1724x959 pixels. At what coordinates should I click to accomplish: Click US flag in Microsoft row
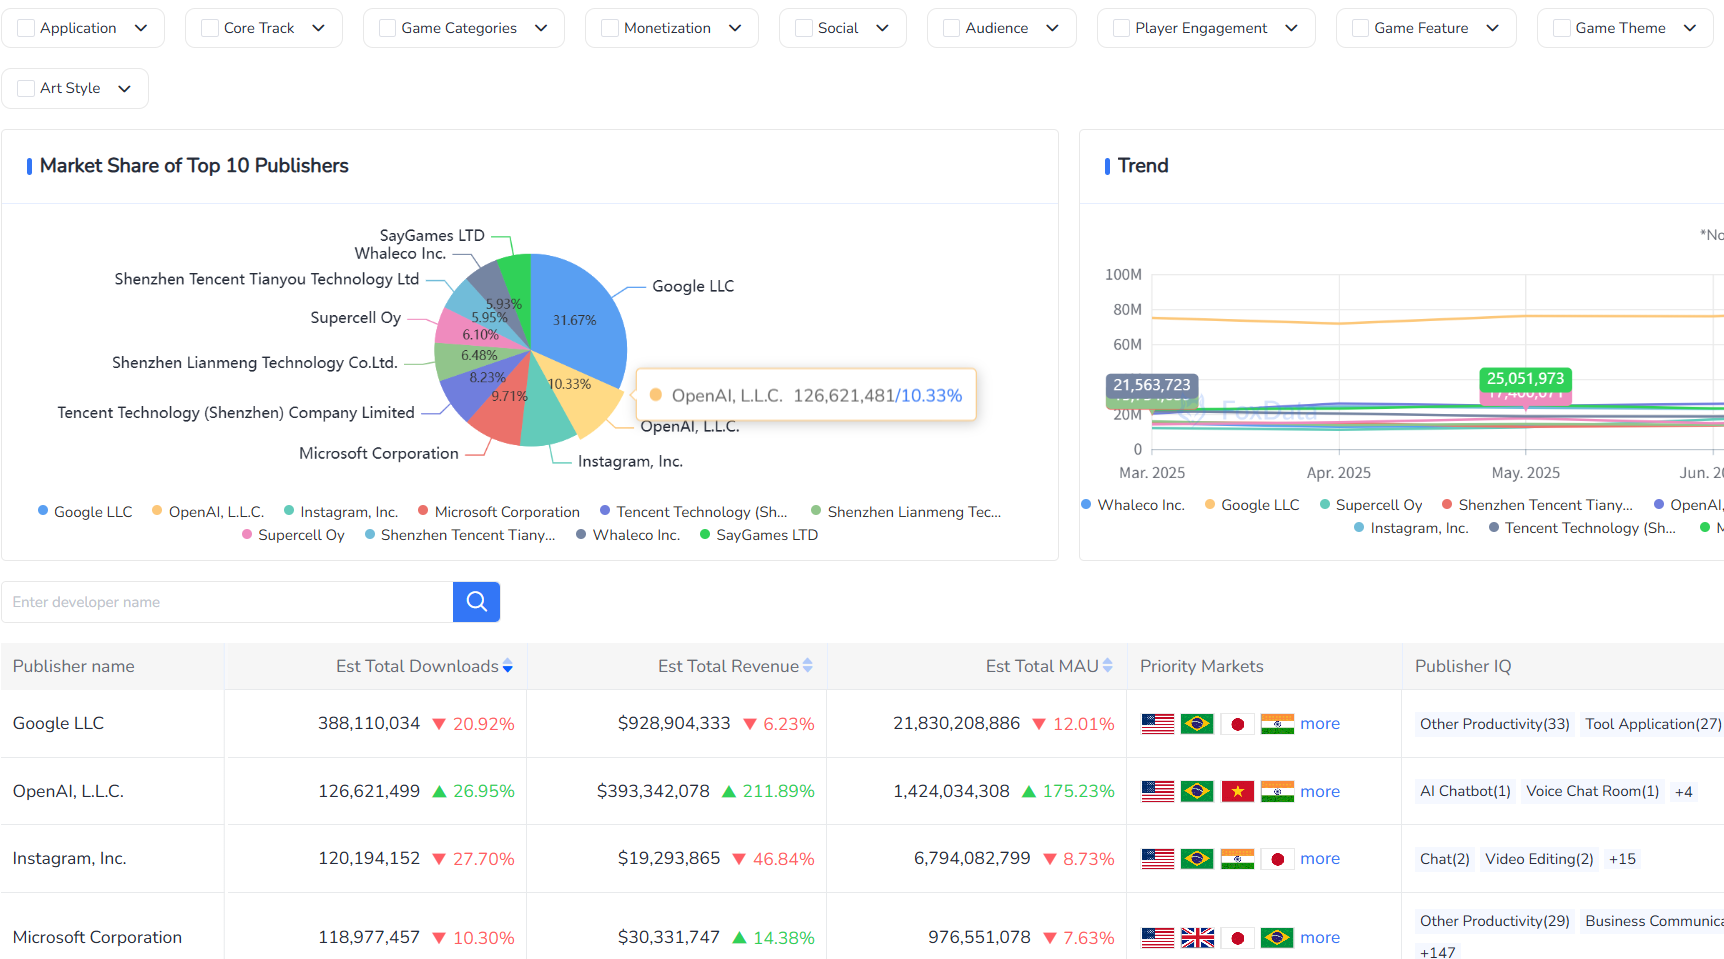(1158, 938)
